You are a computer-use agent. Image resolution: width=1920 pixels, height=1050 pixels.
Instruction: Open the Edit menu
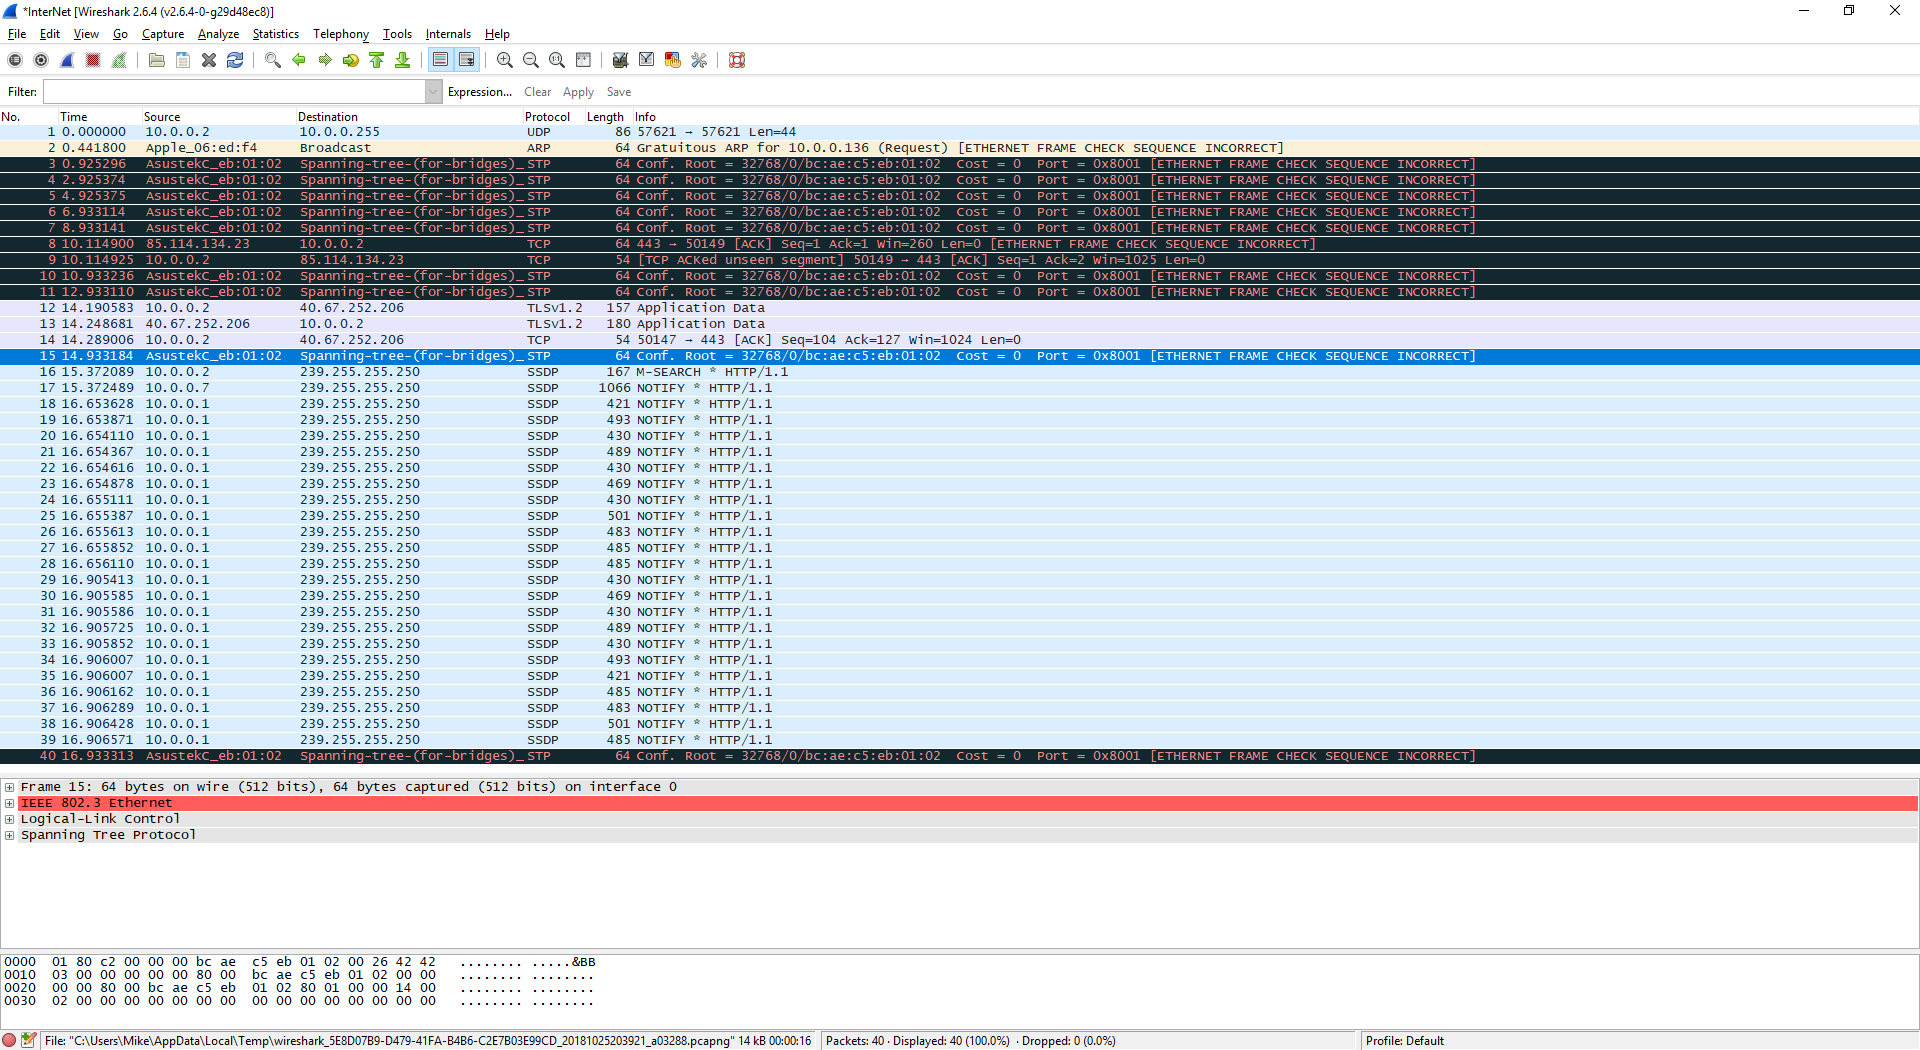(50, 34)
